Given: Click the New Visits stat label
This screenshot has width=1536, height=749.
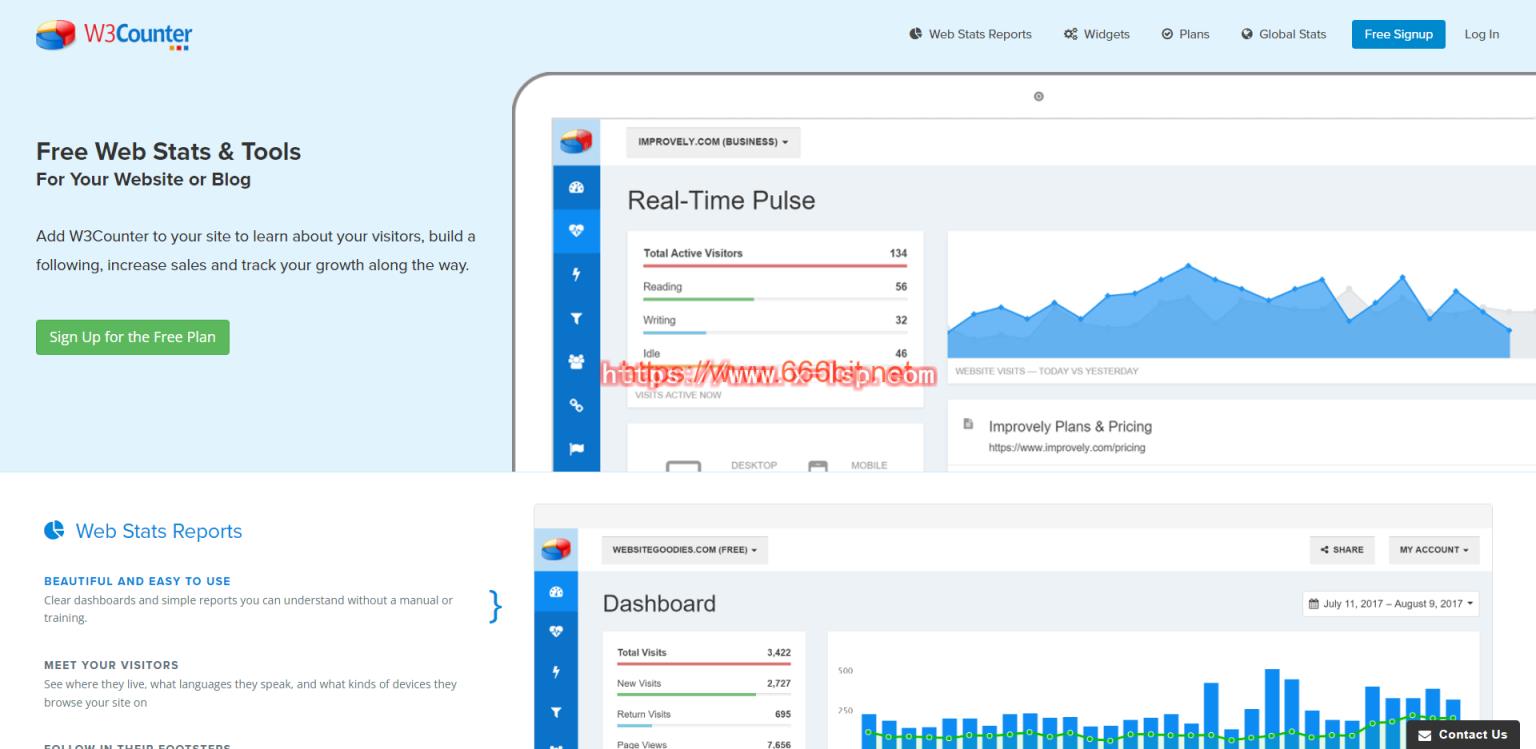Looking at the screenshot, I should (x=639, y=684).
